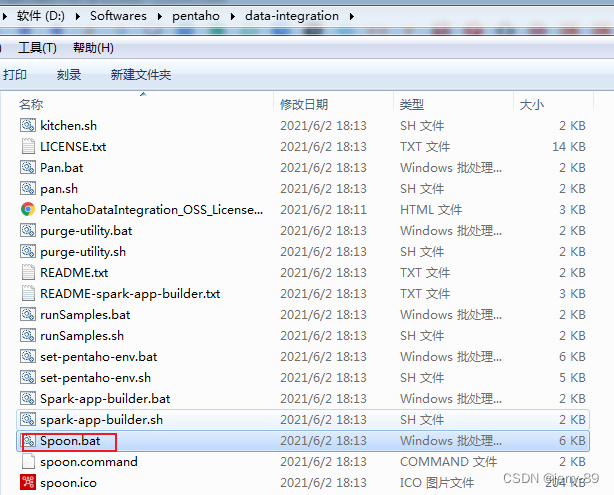The width and height of the screenshot is (614, 495).
Task: Click the COMMAND 文件 type cell
Action: [x=448, y=462]
